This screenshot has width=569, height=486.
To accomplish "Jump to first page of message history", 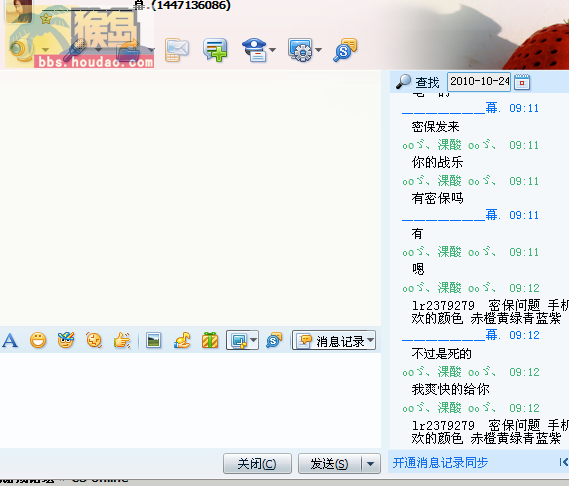I will pyautogui.click(x=564, y=462).
